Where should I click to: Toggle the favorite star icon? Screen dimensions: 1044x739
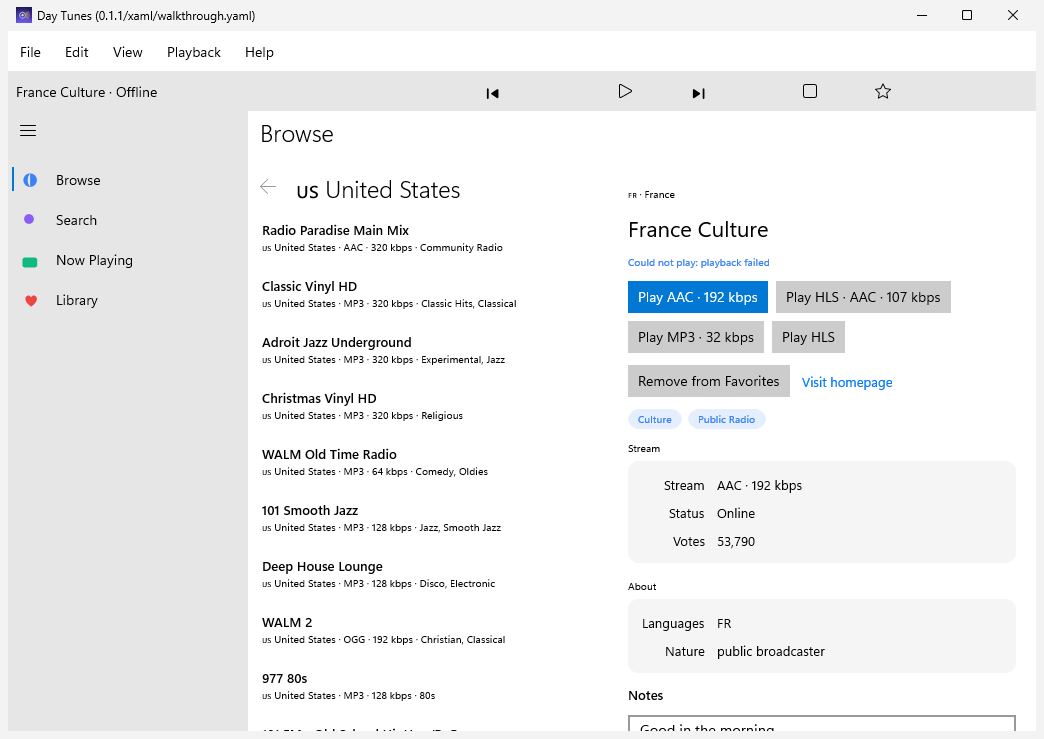pos(883,91)
